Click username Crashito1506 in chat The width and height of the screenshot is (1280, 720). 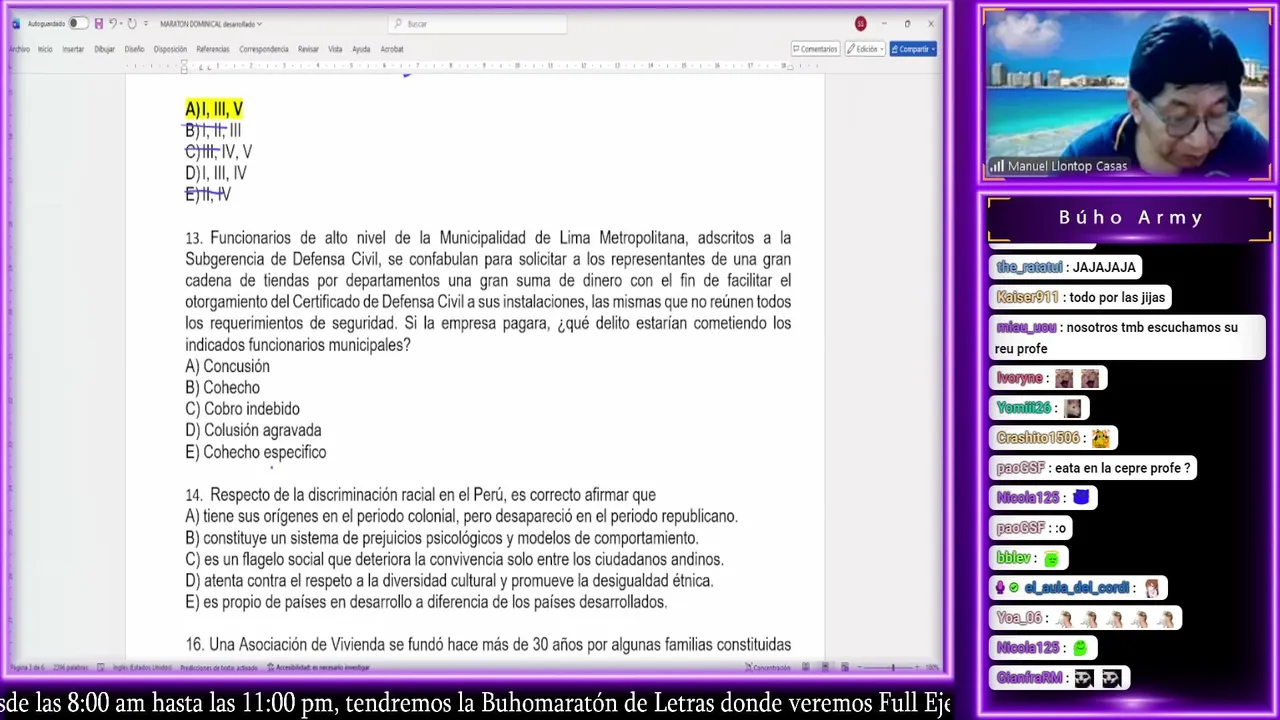click(x=1038, y=437)
